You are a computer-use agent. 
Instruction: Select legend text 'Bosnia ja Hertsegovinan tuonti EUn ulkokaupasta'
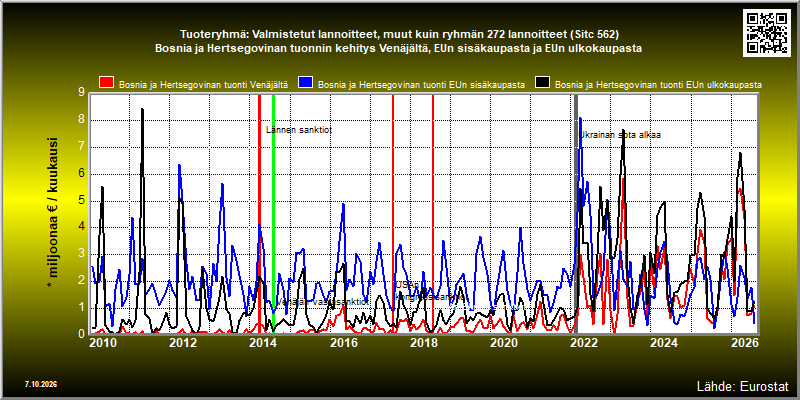tap(658, 85)
